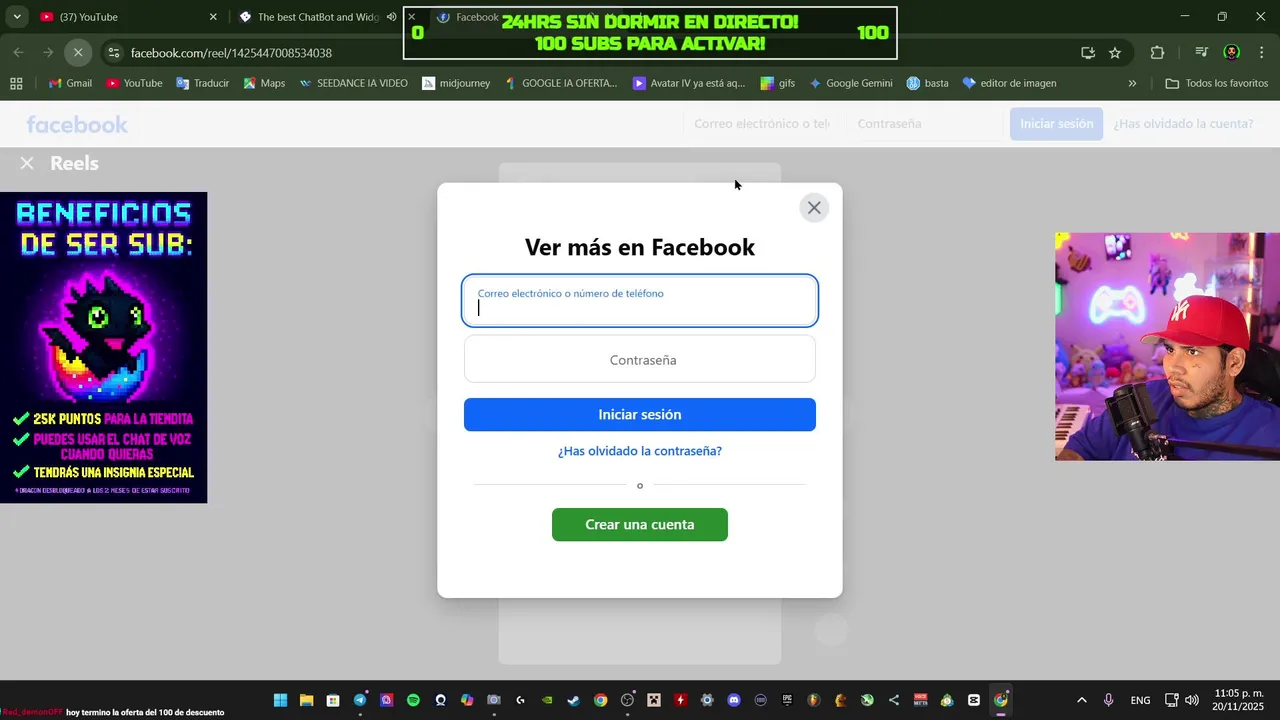Open the tab search dropdown arrow
The image size is (1280, 720).
[16, 17]
